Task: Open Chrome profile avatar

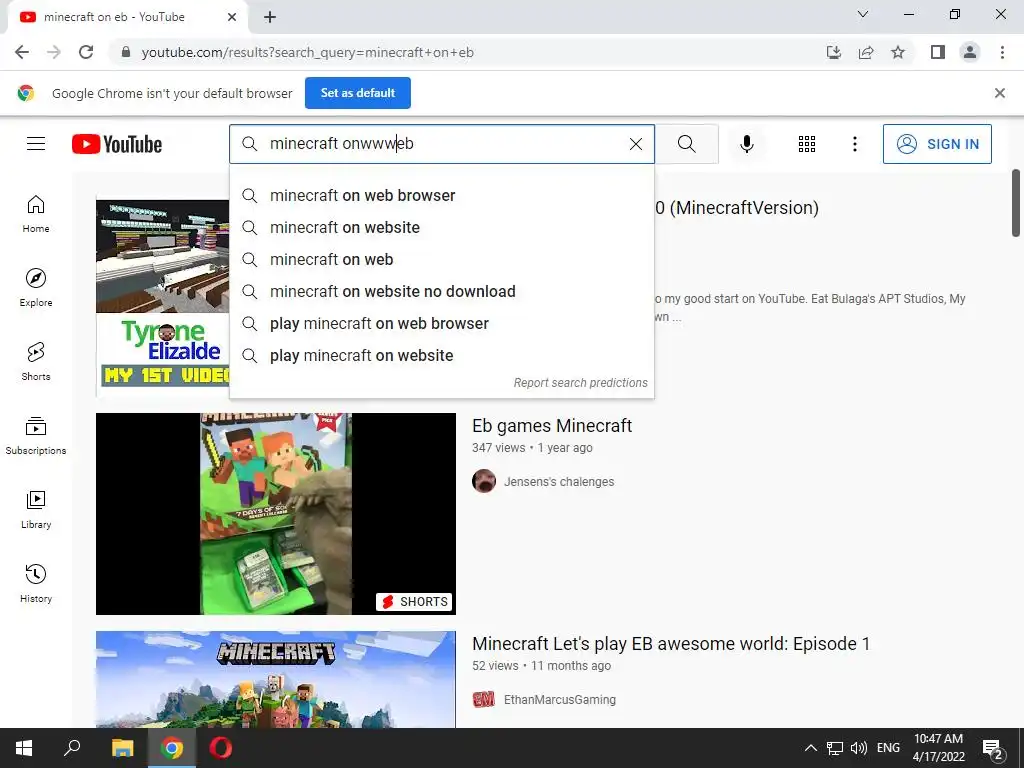Action: (970, 52)
